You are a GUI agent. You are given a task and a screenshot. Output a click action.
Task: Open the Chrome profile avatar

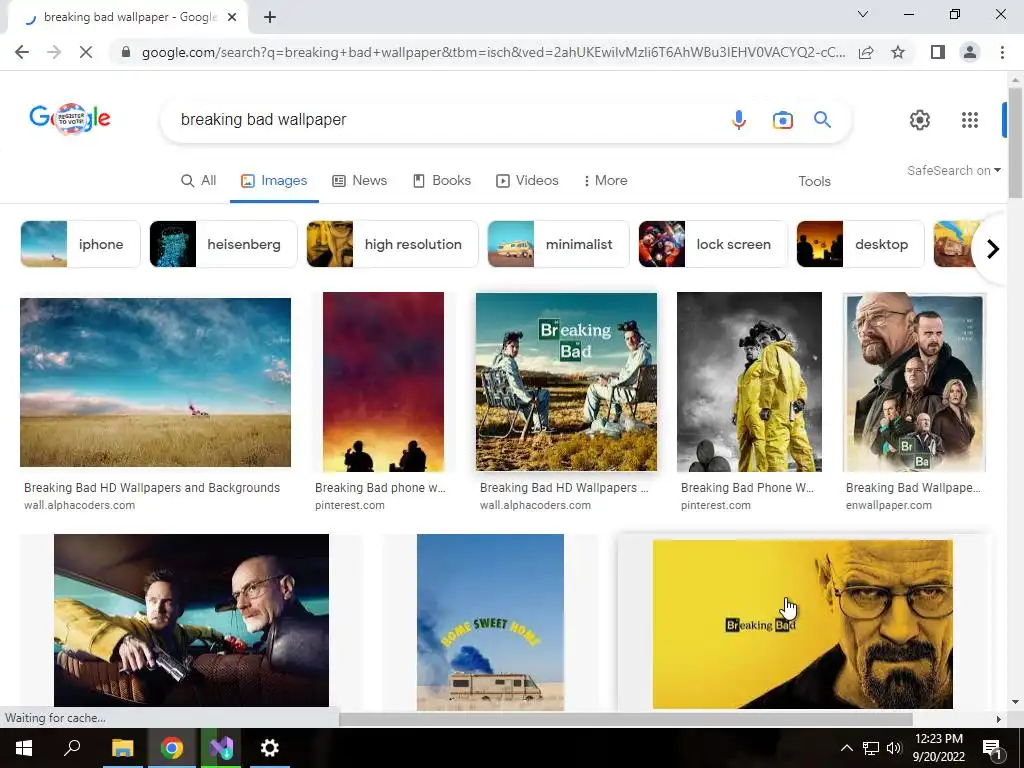(x=970, y=52)
